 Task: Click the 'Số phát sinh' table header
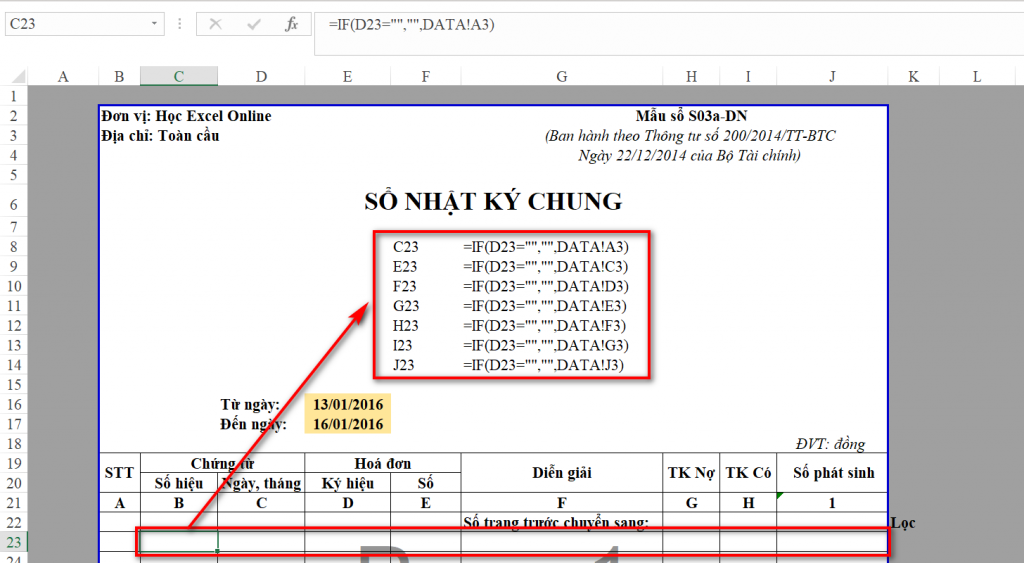833,473
